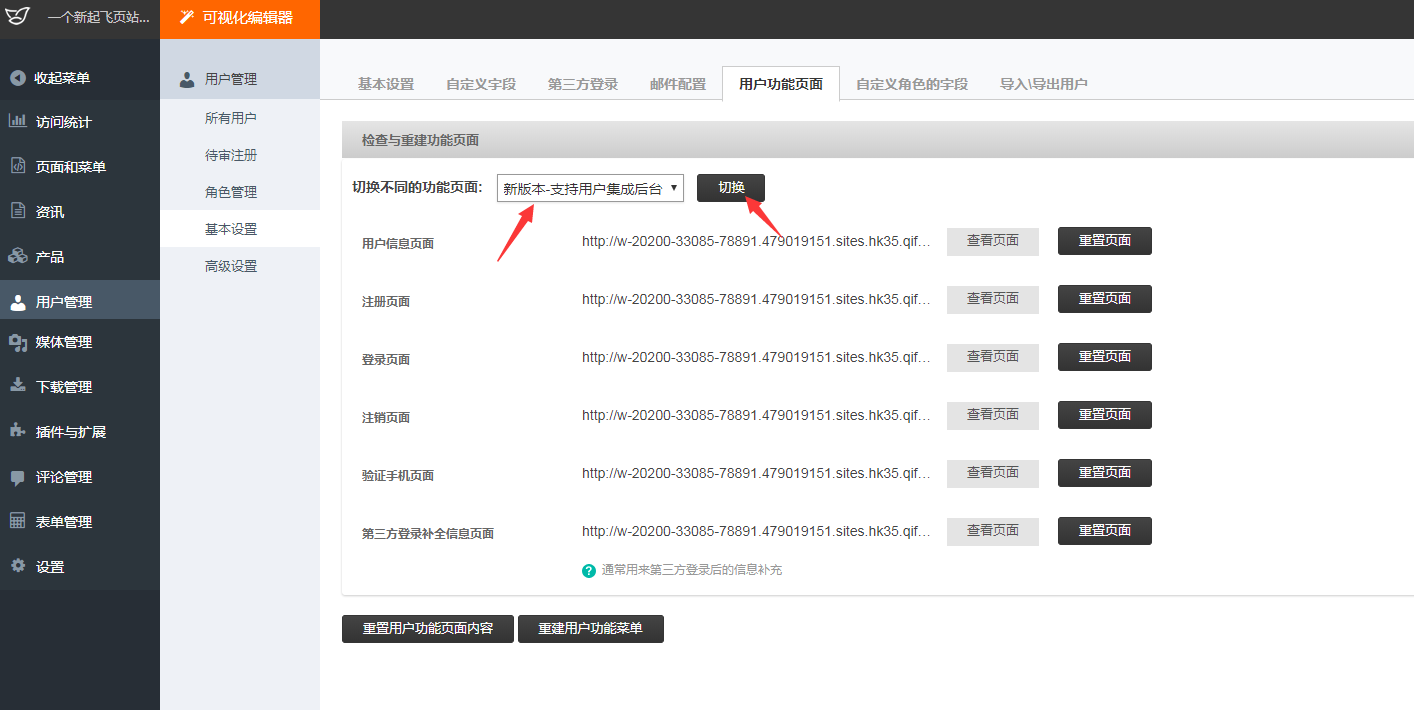View page for 用户信息页面

tap(993, 241)
